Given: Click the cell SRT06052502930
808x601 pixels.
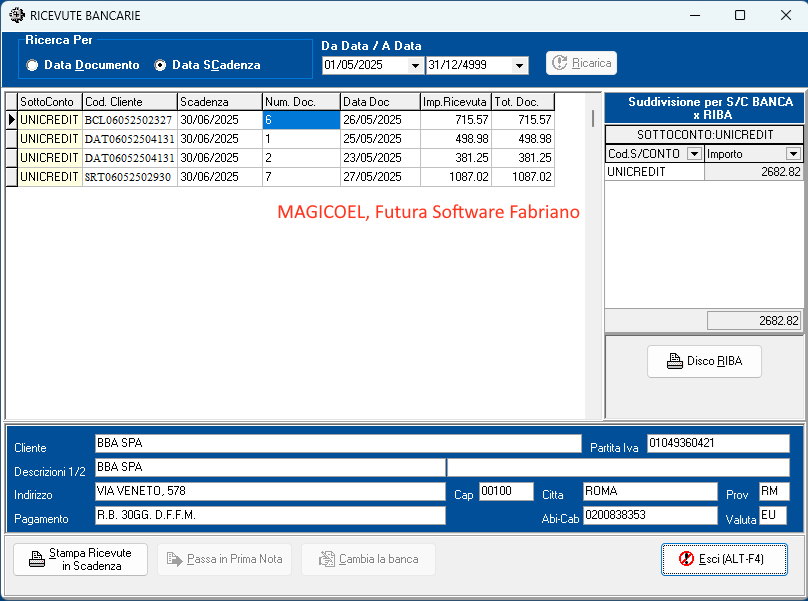Looking at the screenshot, I should click(130, 177).
